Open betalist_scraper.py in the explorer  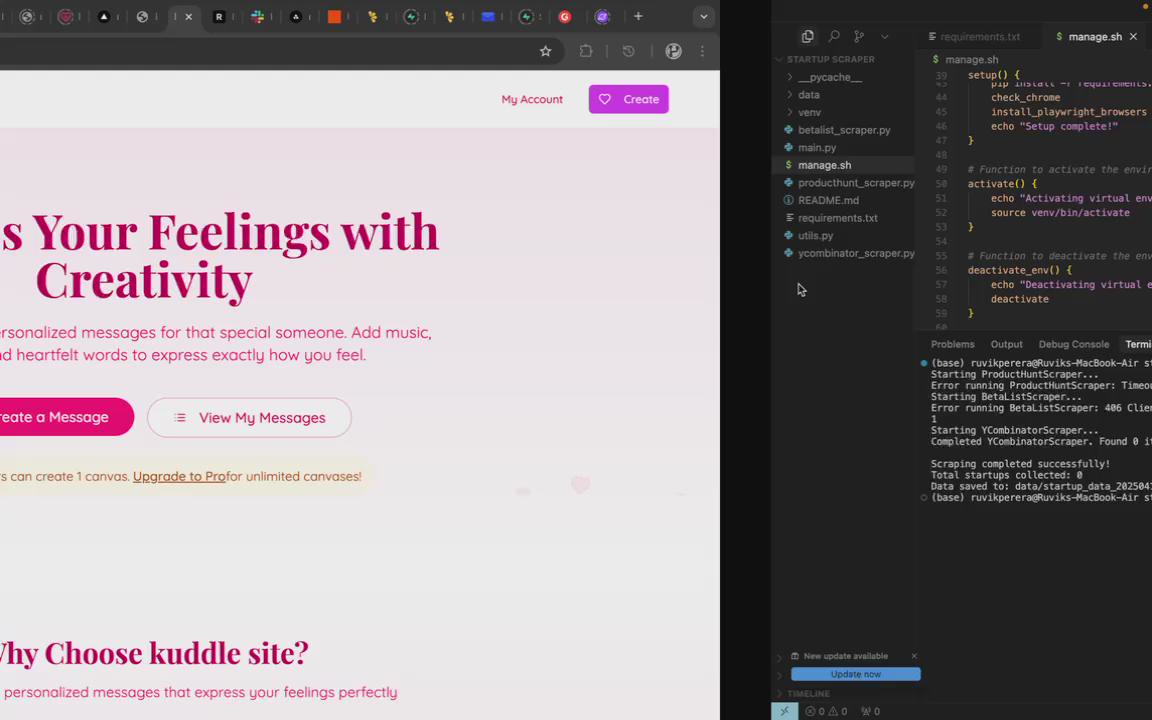click(843, 130)
